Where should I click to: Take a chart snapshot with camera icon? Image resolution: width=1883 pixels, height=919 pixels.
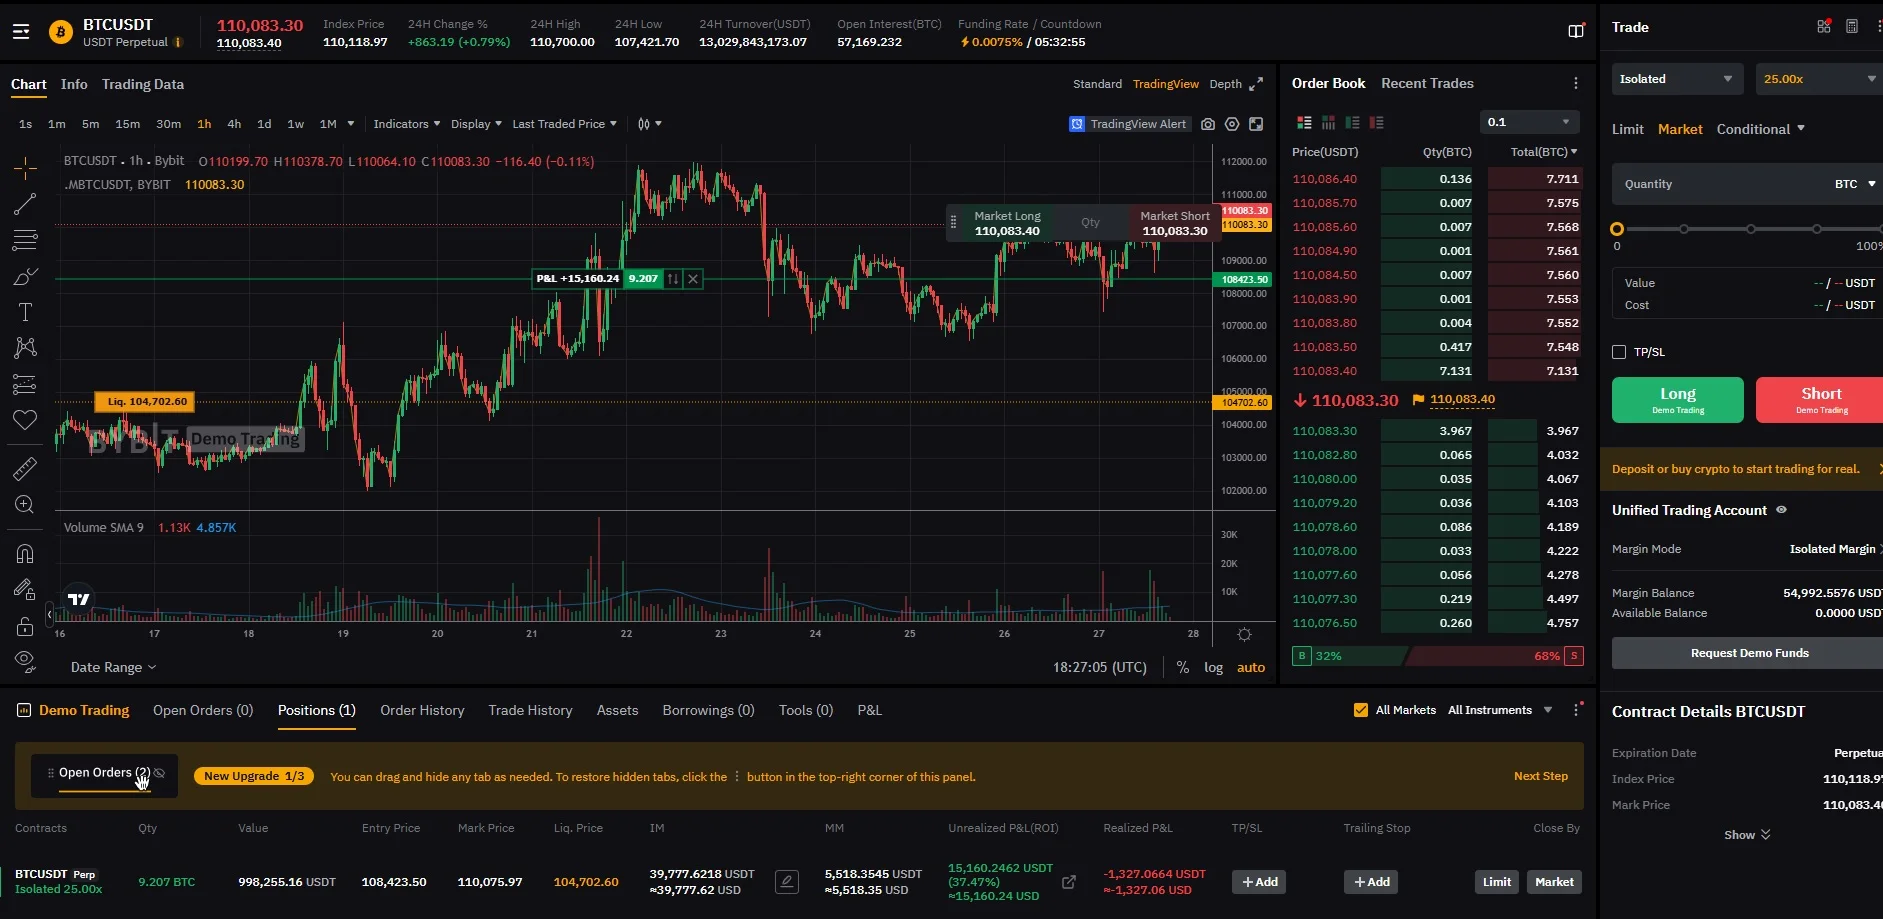coord(1208,124)
